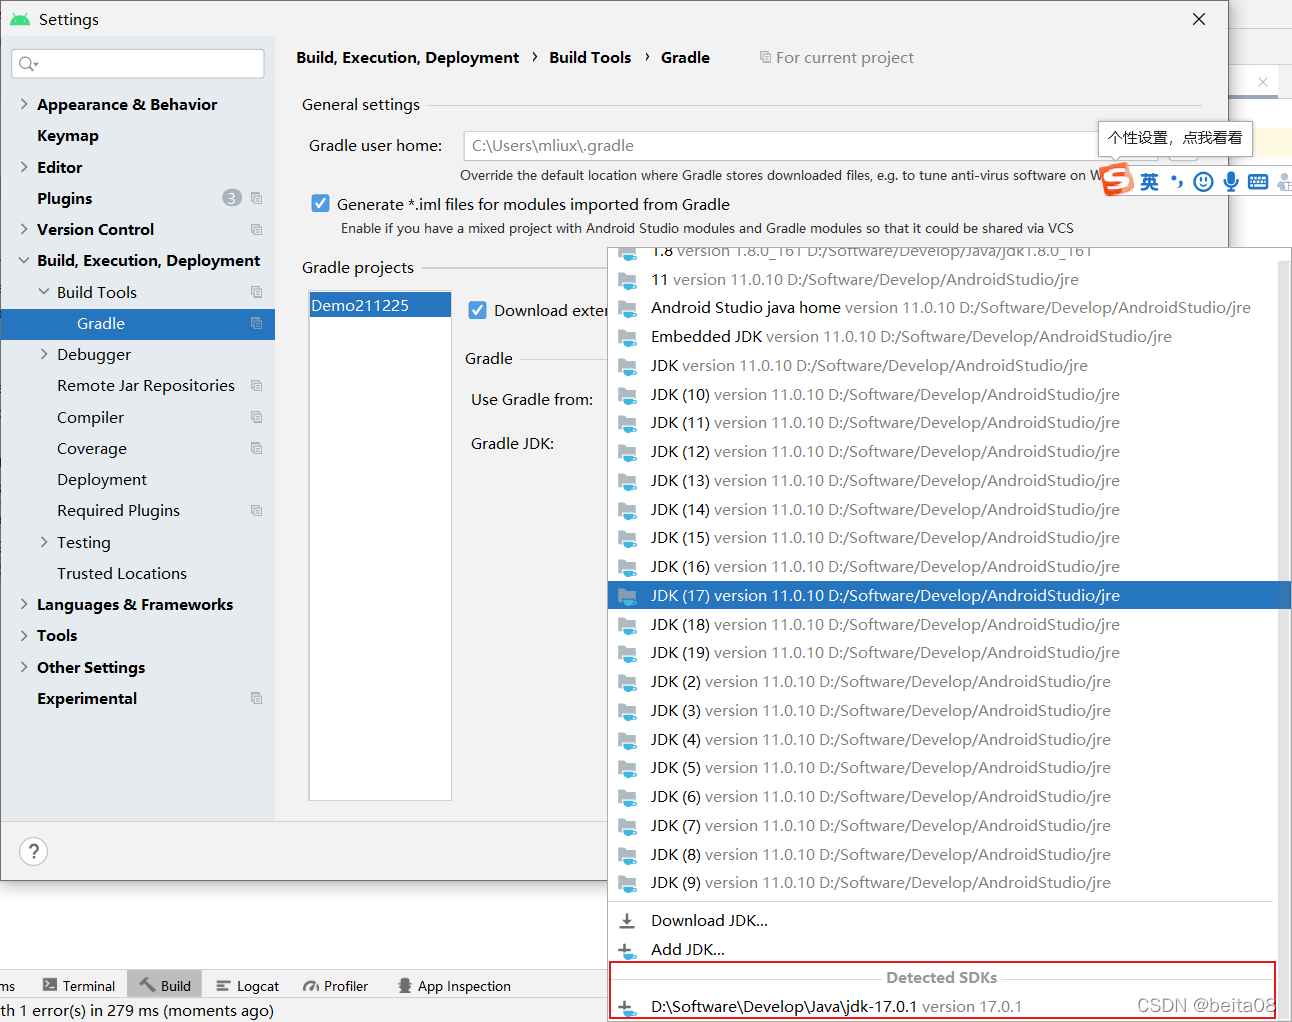The width and height of the screenshot is (1292, 1022).
Task: Choose Android Studio java home option
Action: click(942, 308)
